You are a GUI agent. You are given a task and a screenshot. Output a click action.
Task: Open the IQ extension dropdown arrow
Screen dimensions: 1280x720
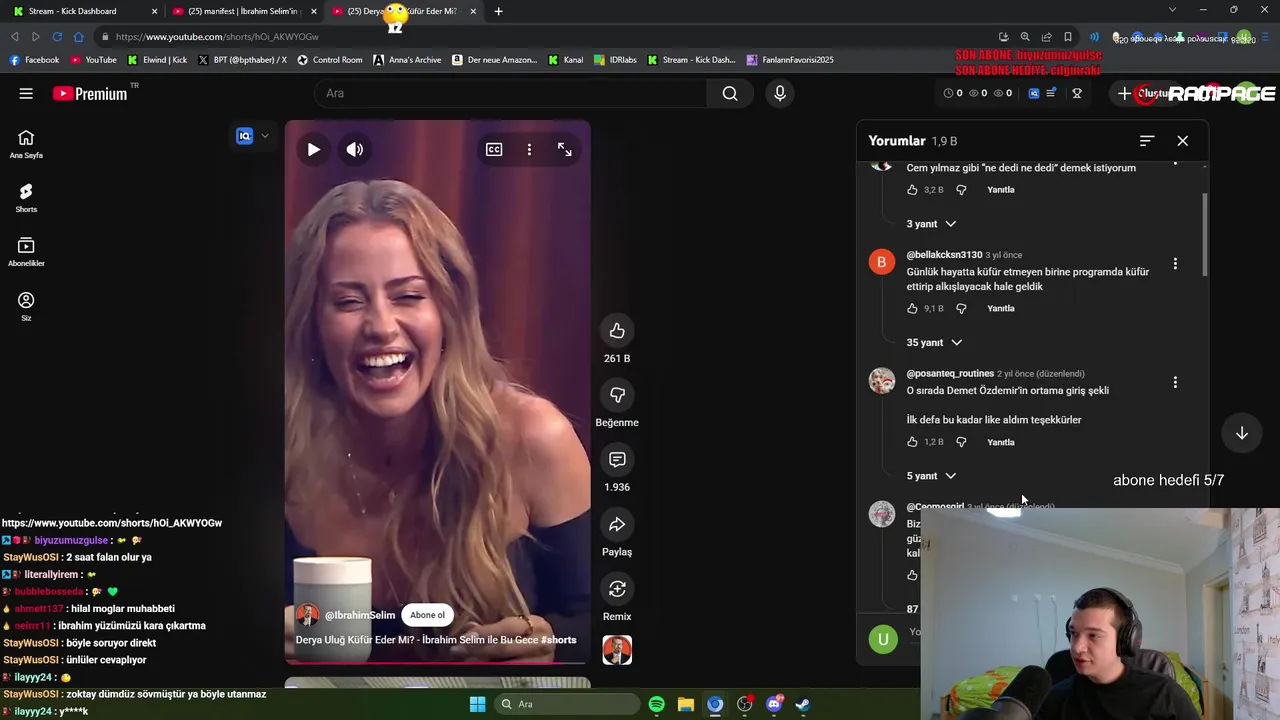pyautogui.click(x=265, y=136)
